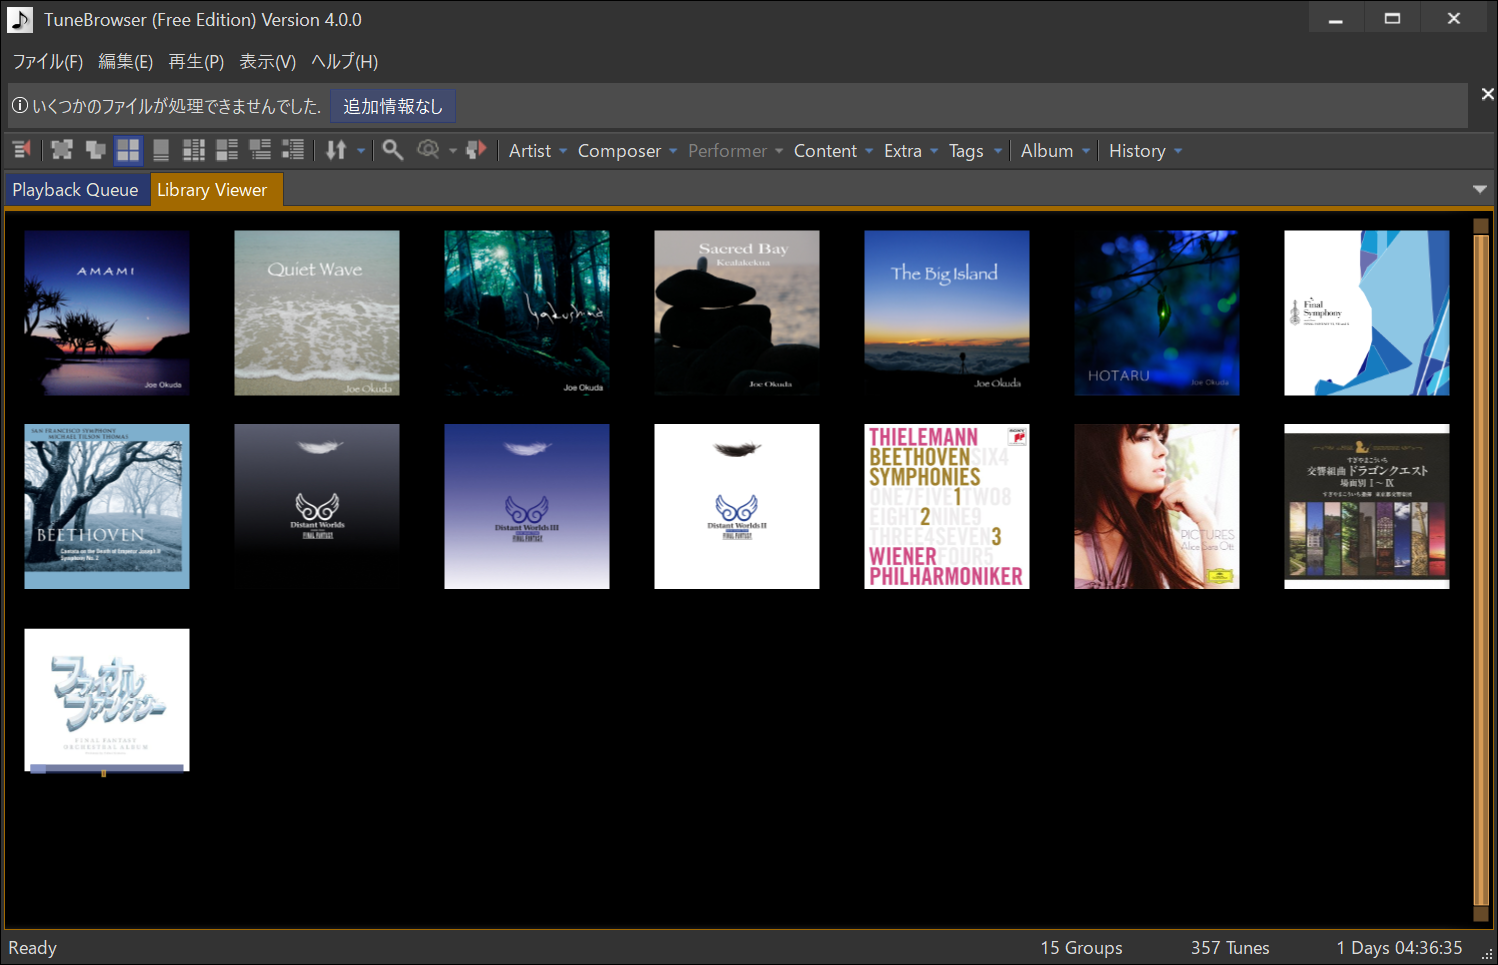Viewport: 1498px width, 965px height.
Task: Switch to the Playback Queue tab
Action: (76, 190)
